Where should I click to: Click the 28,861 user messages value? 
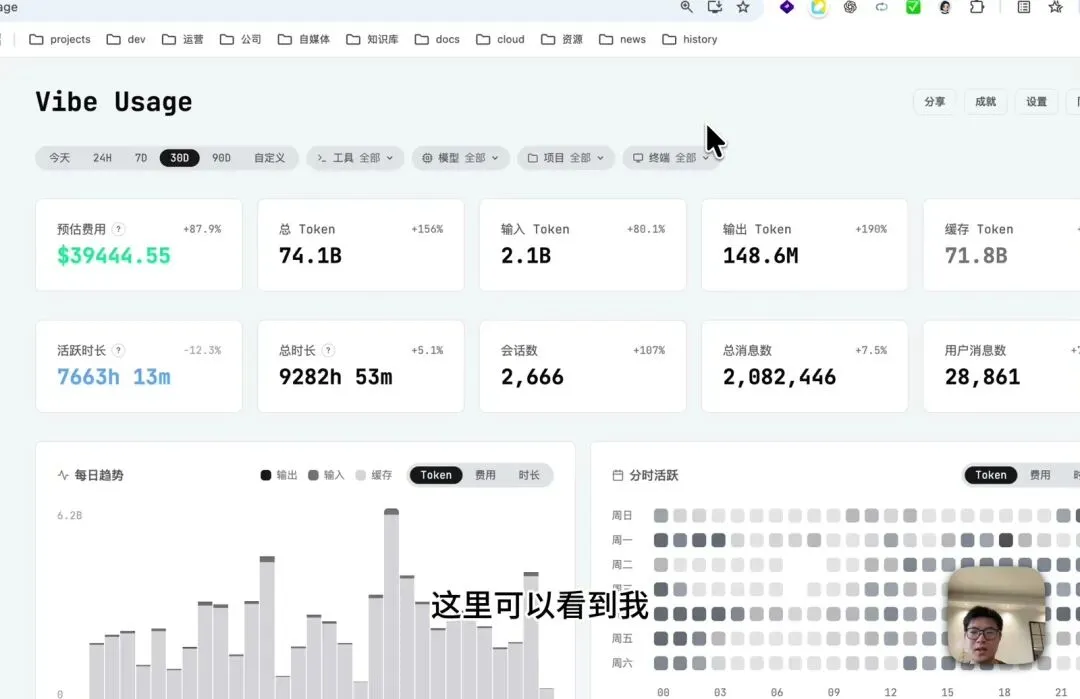point(982,377)
